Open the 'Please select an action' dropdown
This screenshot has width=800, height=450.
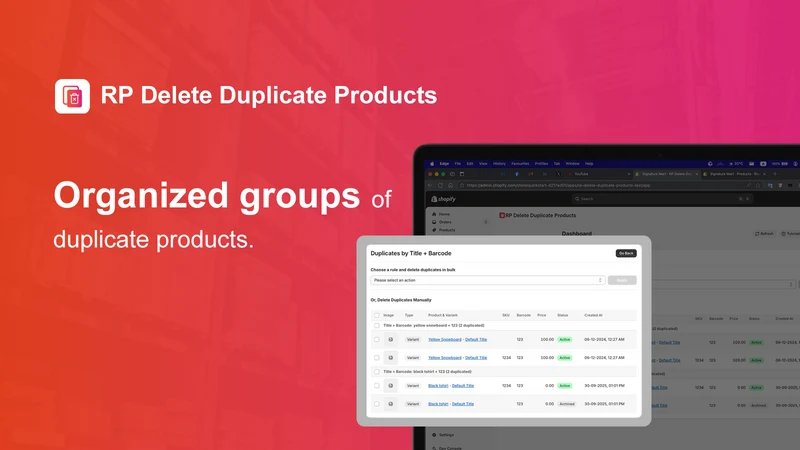[x=488, y=280]
